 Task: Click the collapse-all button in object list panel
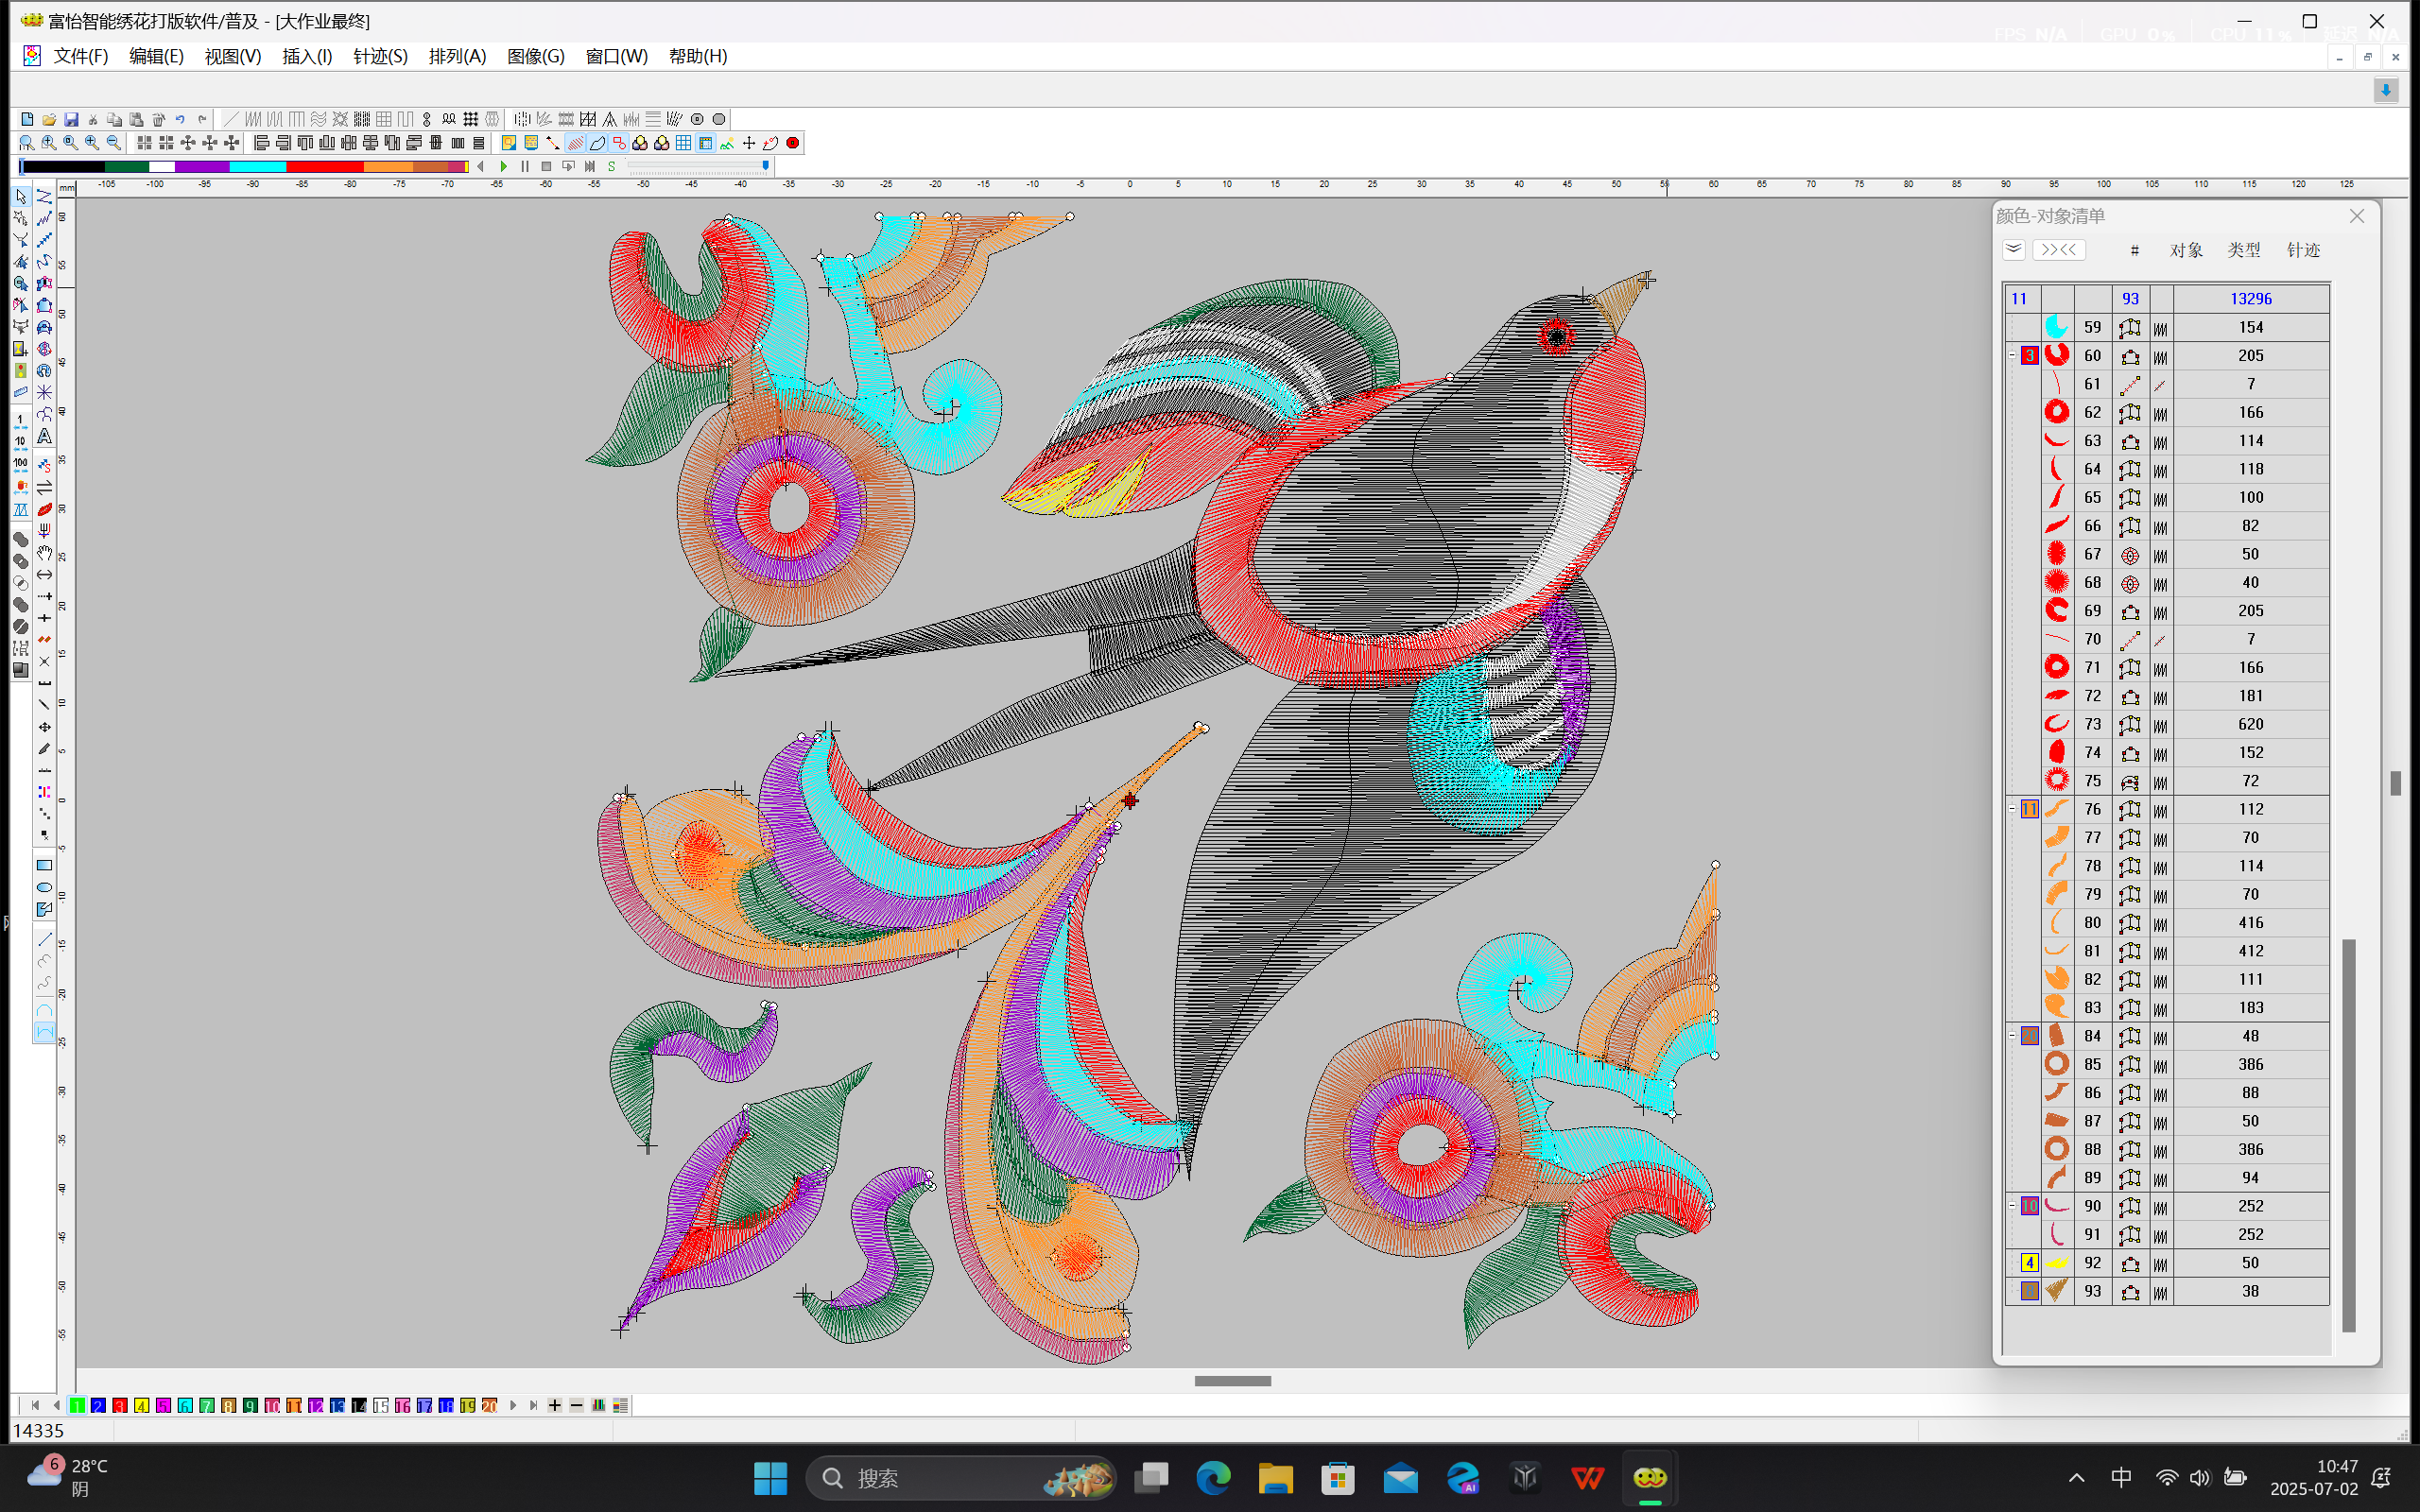[2014, 249]
